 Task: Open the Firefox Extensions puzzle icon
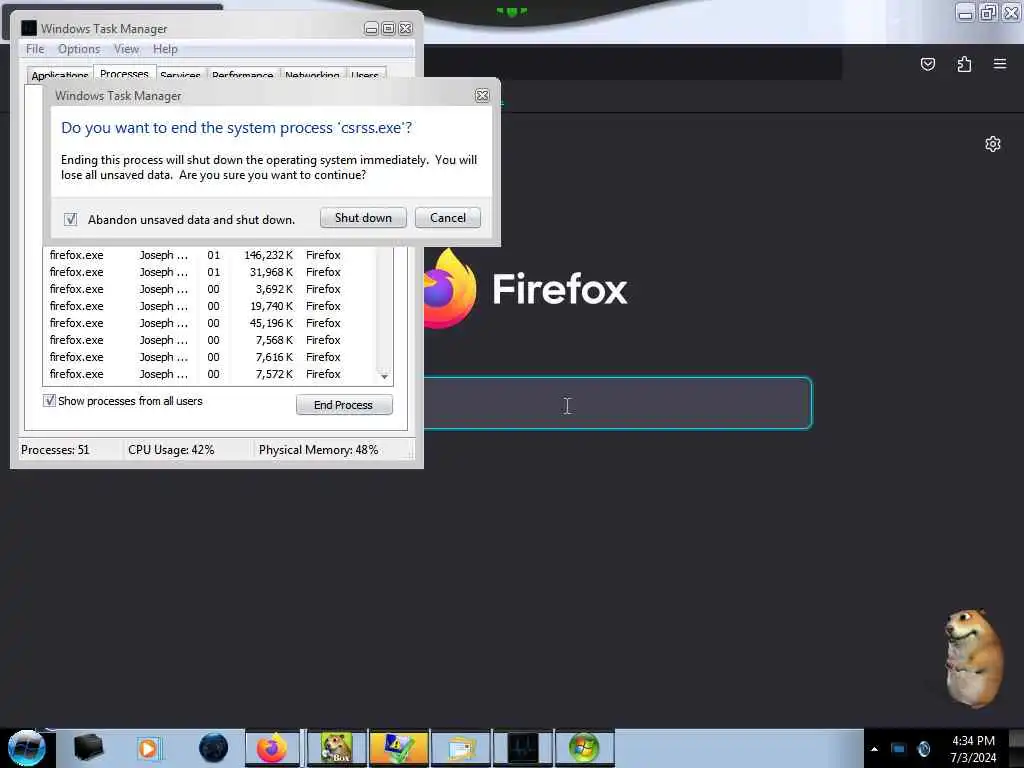click(964, 64)
